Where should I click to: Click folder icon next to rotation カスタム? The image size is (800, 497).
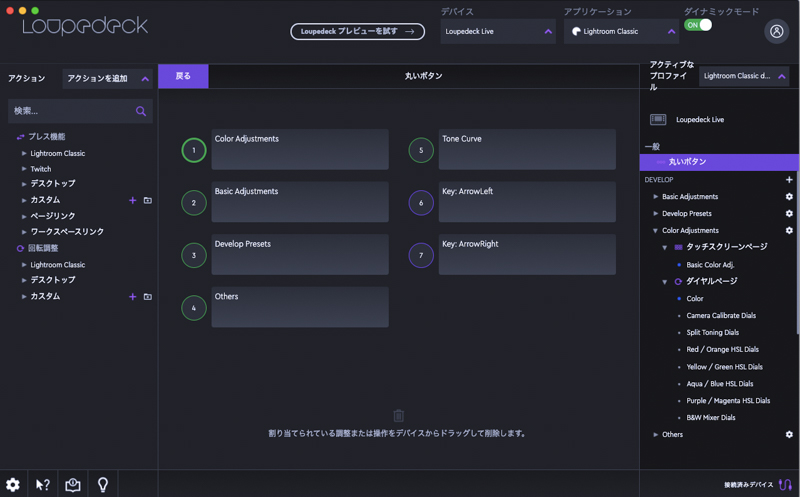147,296
